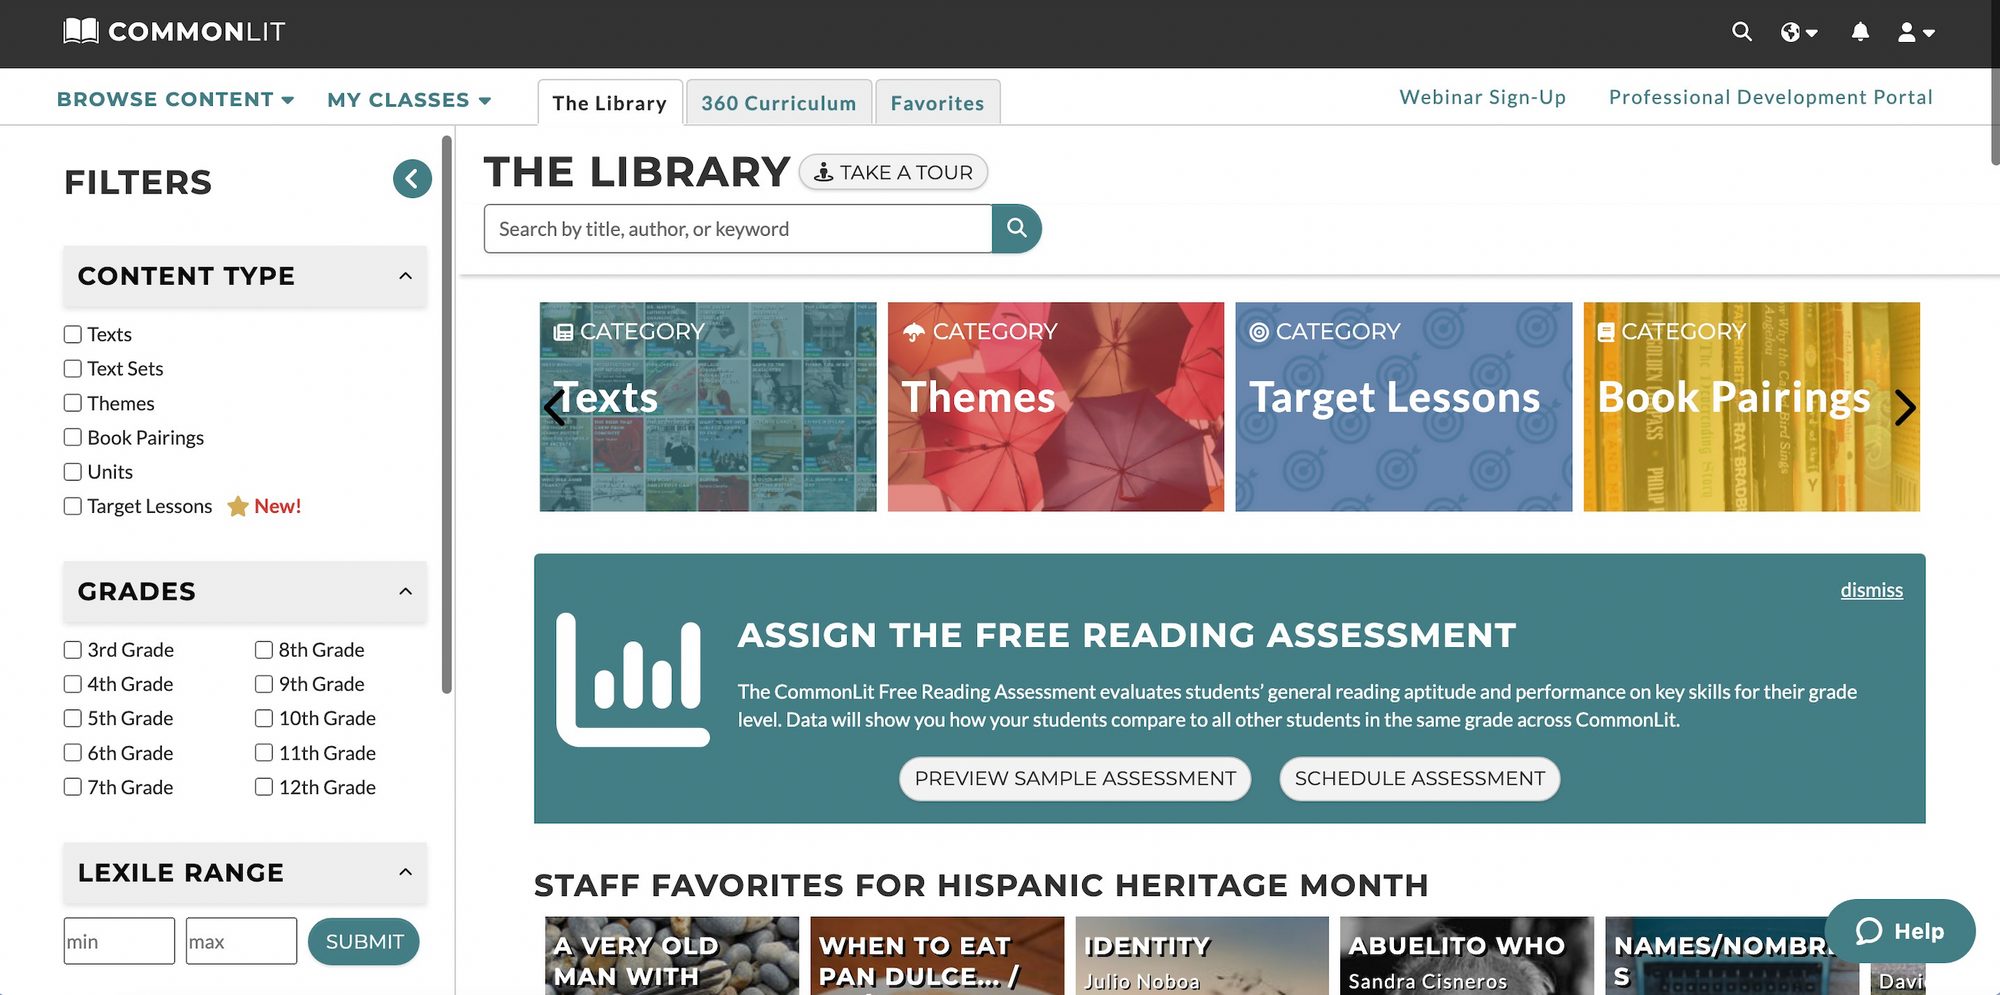Submit the Lexile range

364,942
